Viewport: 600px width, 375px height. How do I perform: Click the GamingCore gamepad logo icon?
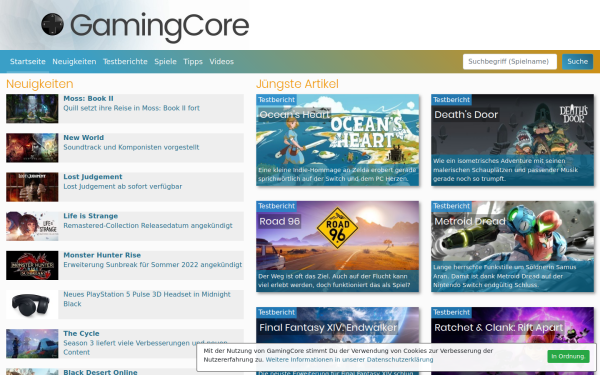pyautogui.click(x=52, y=24)
